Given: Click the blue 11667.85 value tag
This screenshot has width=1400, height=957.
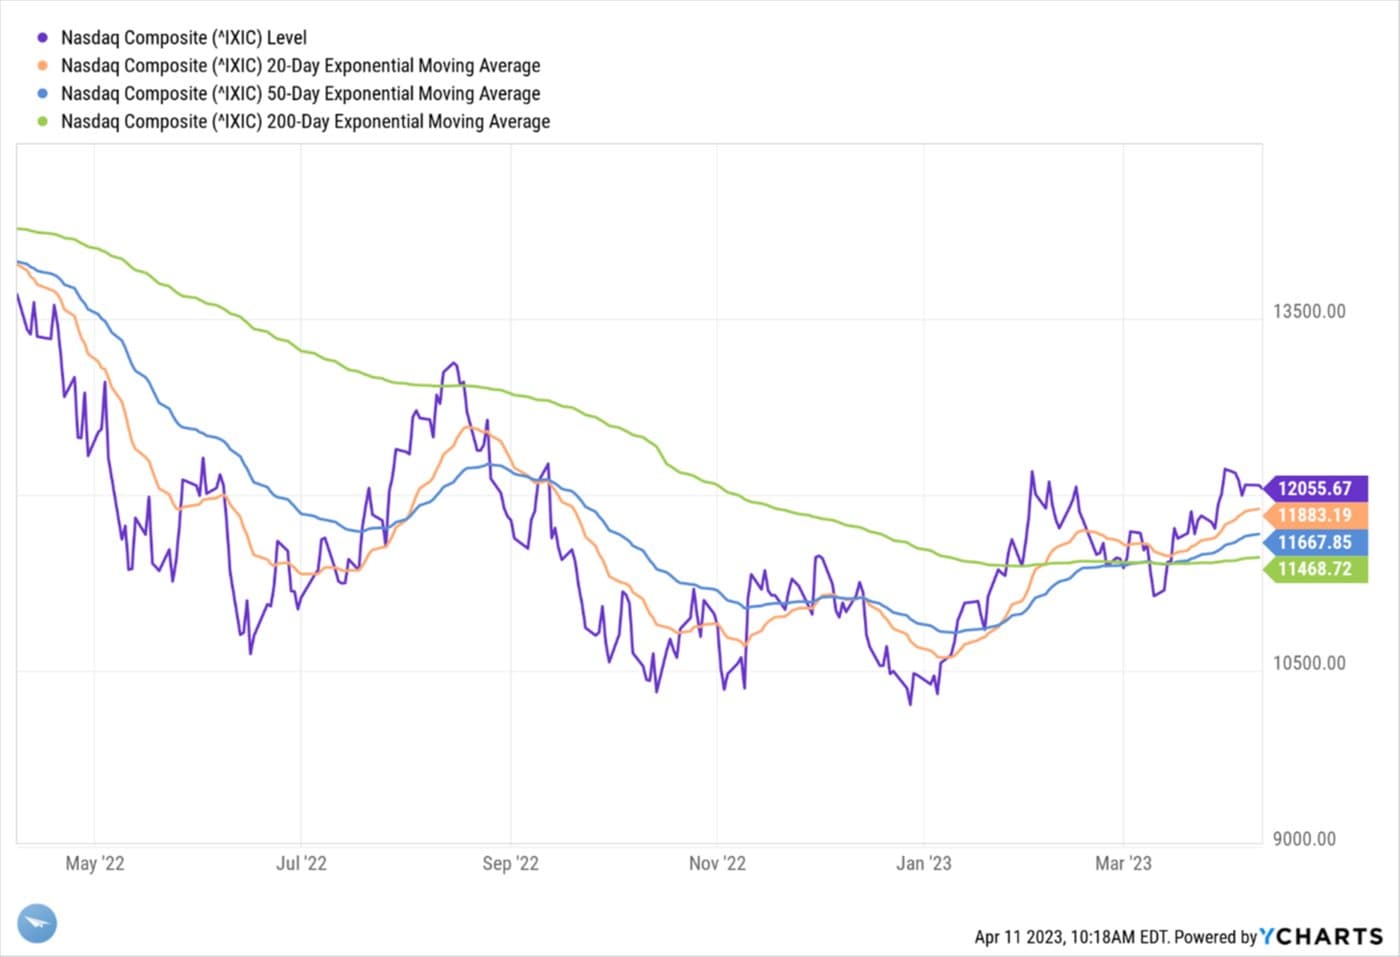Looking at the screenshot, I should (1315, 542).
